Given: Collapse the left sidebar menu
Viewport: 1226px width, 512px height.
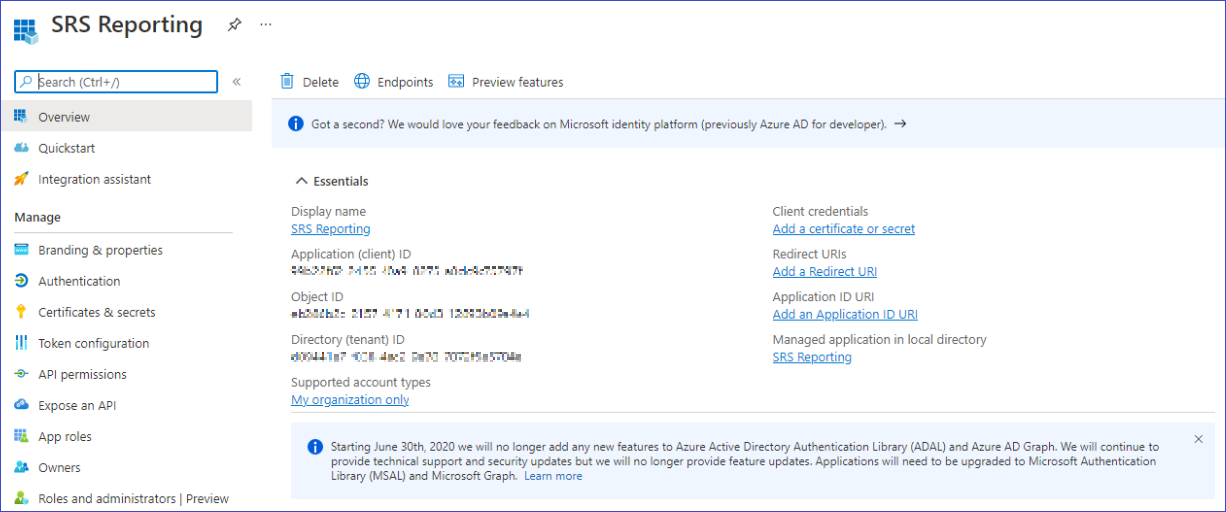Looking at the screenshot, I should 237,82.
